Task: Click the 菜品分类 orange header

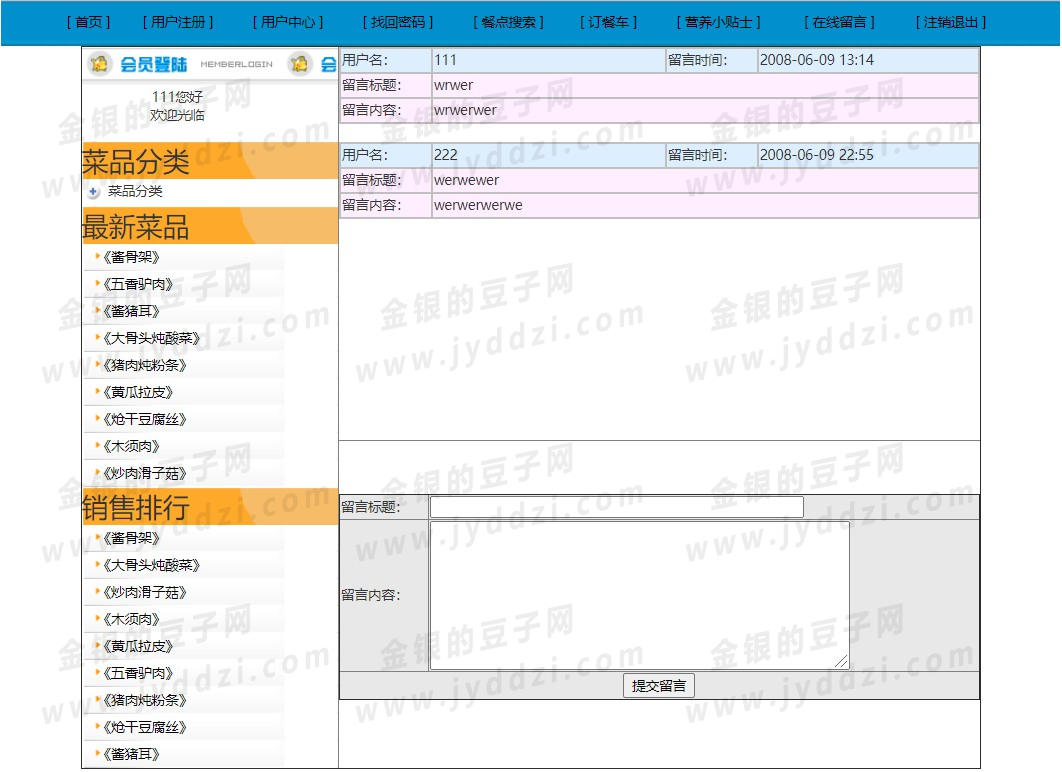Action: [x=210, y=161]
